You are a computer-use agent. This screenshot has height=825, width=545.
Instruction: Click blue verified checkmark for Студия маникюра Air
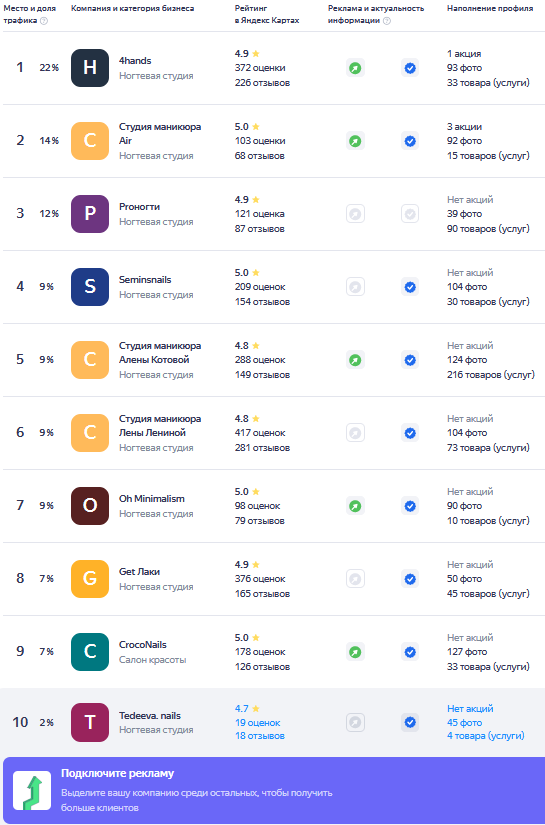(x=410, y=141)
